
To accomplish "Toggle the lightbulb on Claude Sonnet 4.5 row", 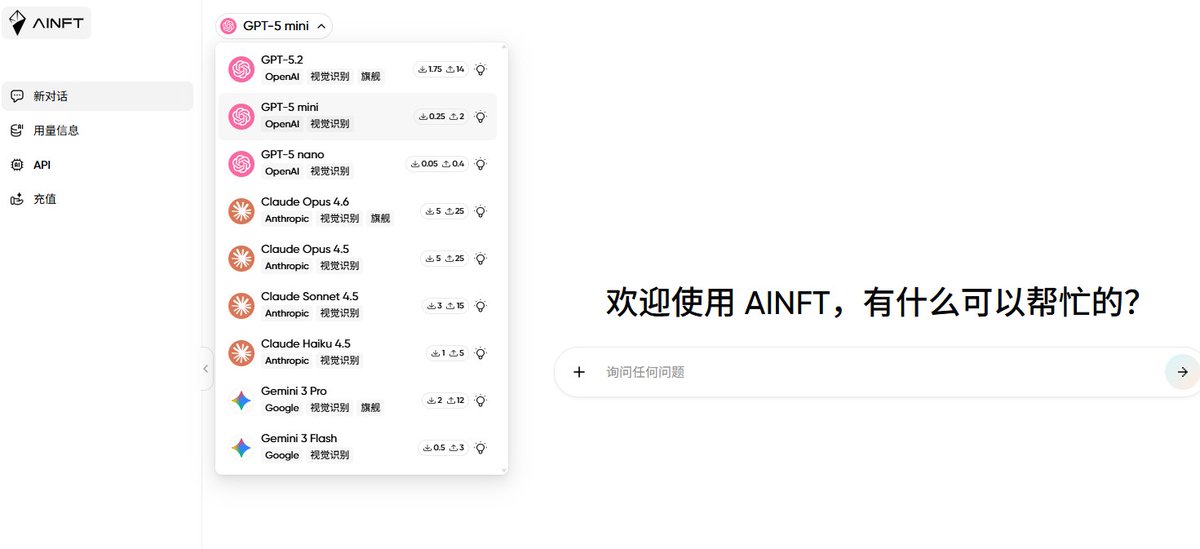I will coord(480,305).
